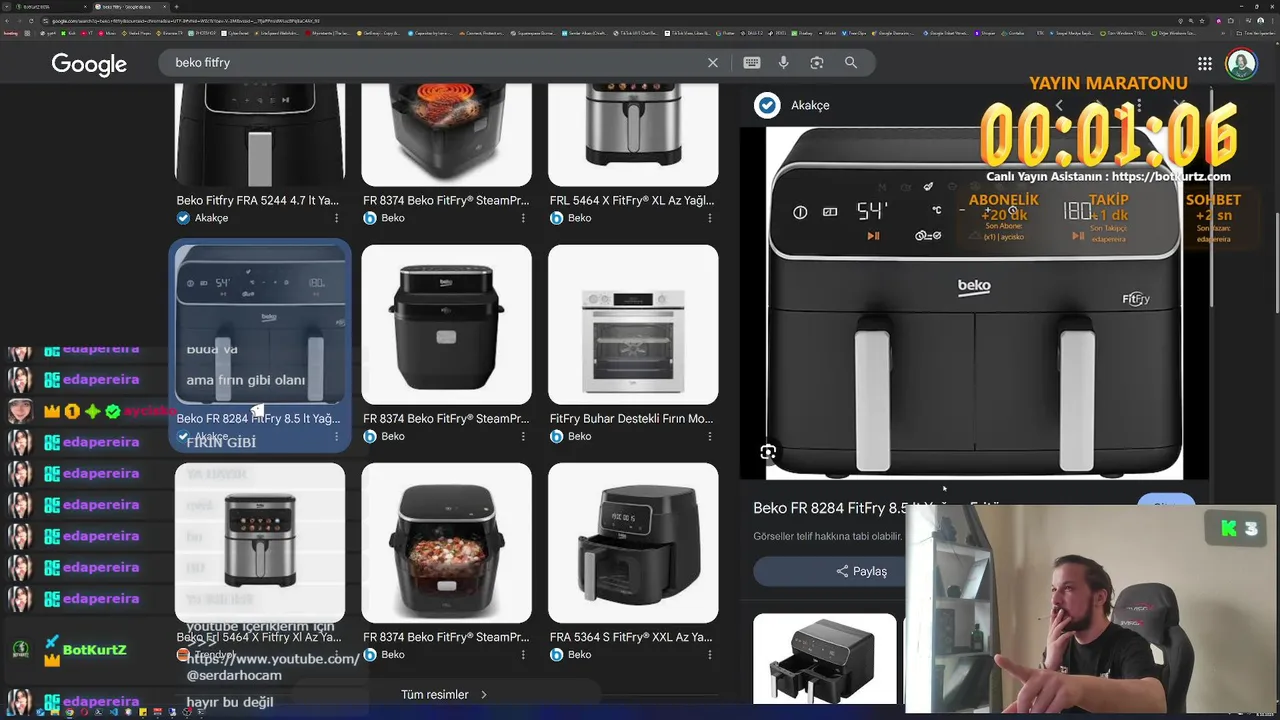
Task: Select the stainless FRL 5464 X fryer thumbnail
Action: pos(633,135)
